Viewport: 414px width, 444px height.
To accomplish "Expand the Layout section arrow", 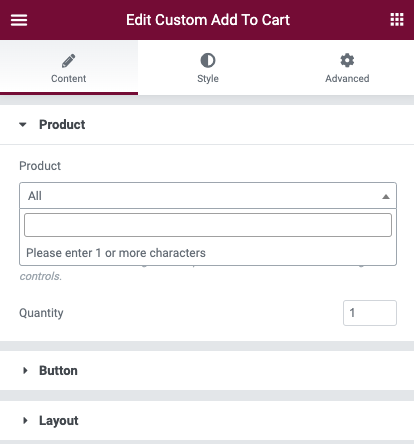I will tap(25, 421).
